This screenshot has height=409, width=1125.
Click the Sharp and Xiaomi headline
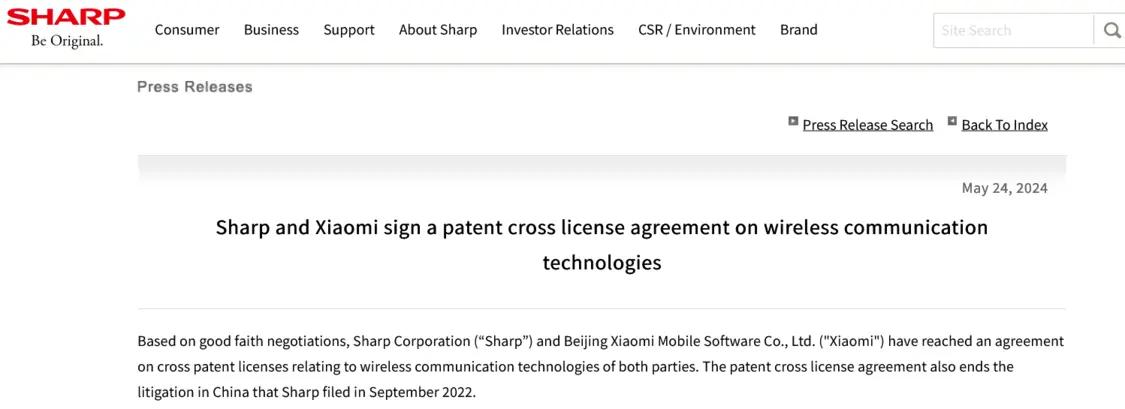click(602, 245)
